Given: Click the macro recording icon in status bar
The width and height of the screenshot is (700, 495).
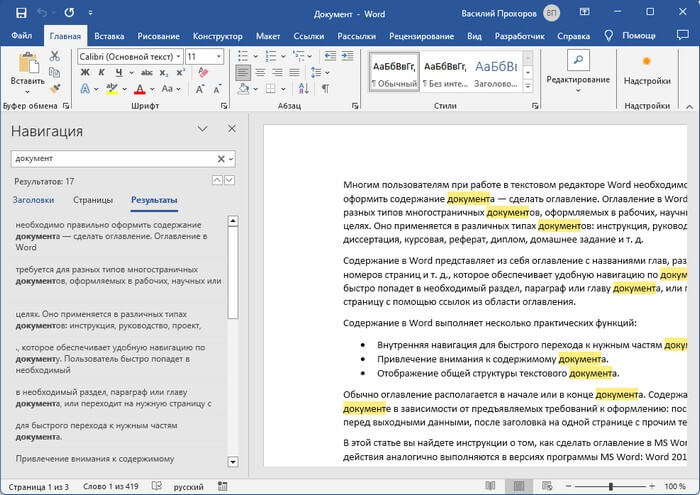Looking at the screenshot, I should click(222, 486).
